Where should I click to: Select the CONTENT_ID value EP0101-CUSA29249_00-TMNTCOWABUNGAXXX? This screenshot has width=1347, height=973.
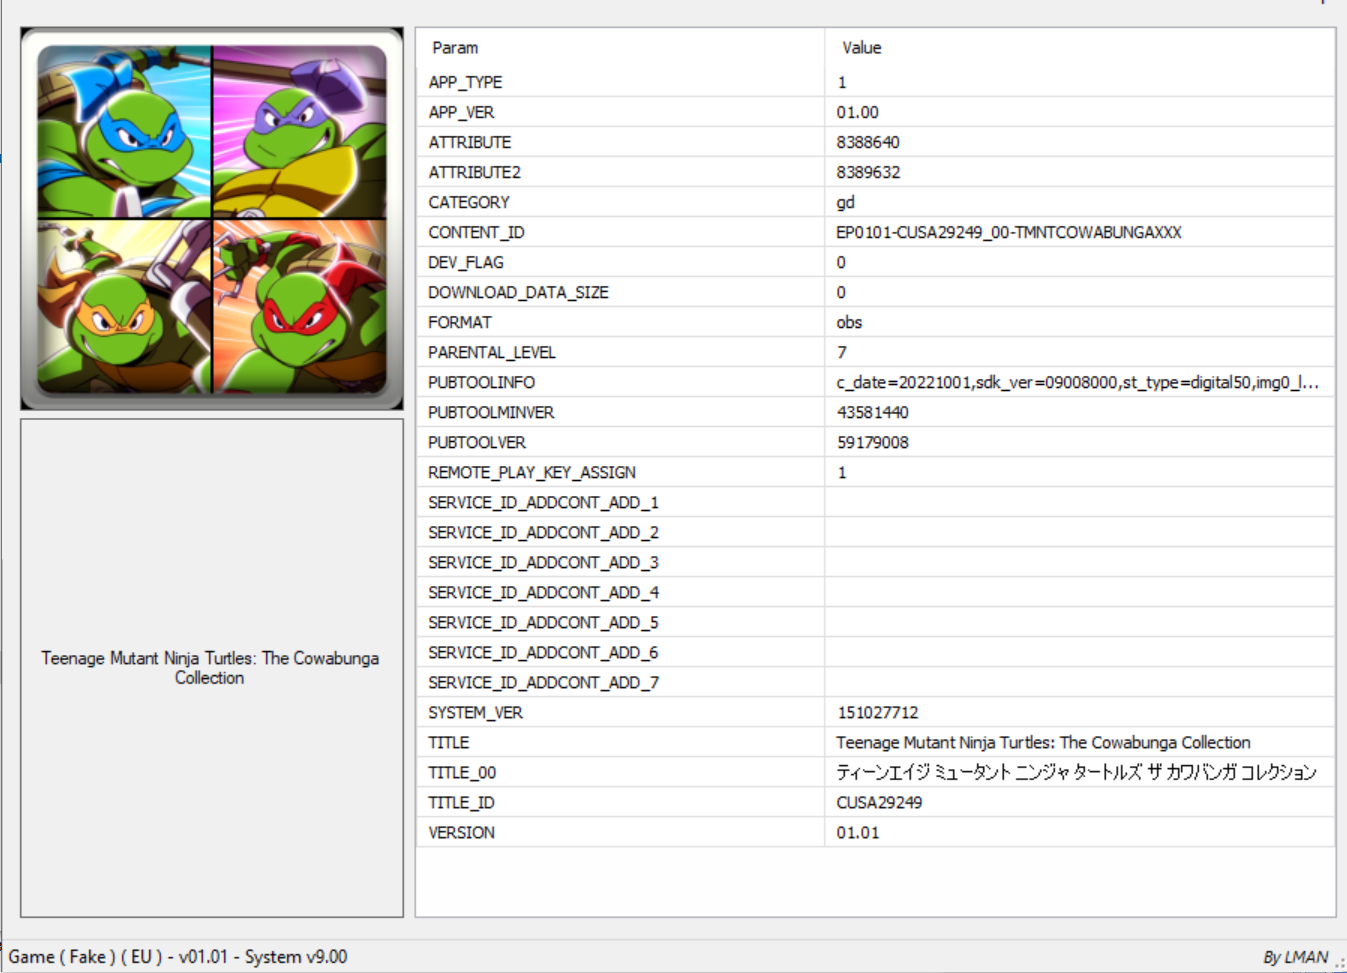click(1009, 232)
